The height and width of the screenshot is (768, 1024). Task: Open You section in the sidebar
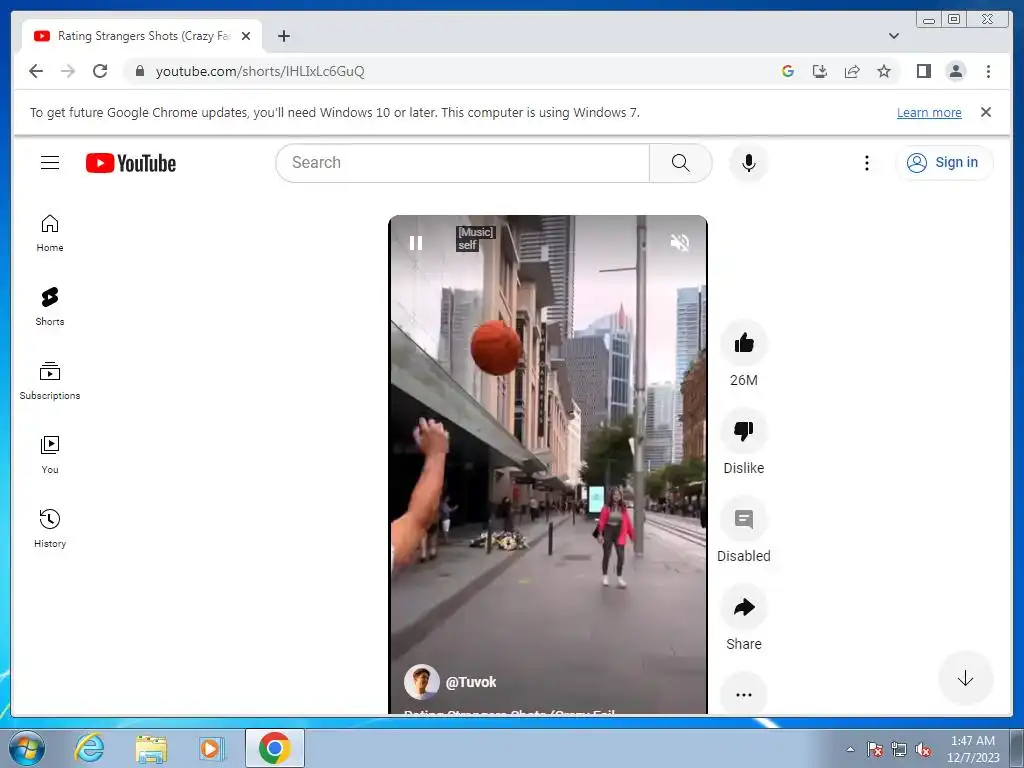50,455
